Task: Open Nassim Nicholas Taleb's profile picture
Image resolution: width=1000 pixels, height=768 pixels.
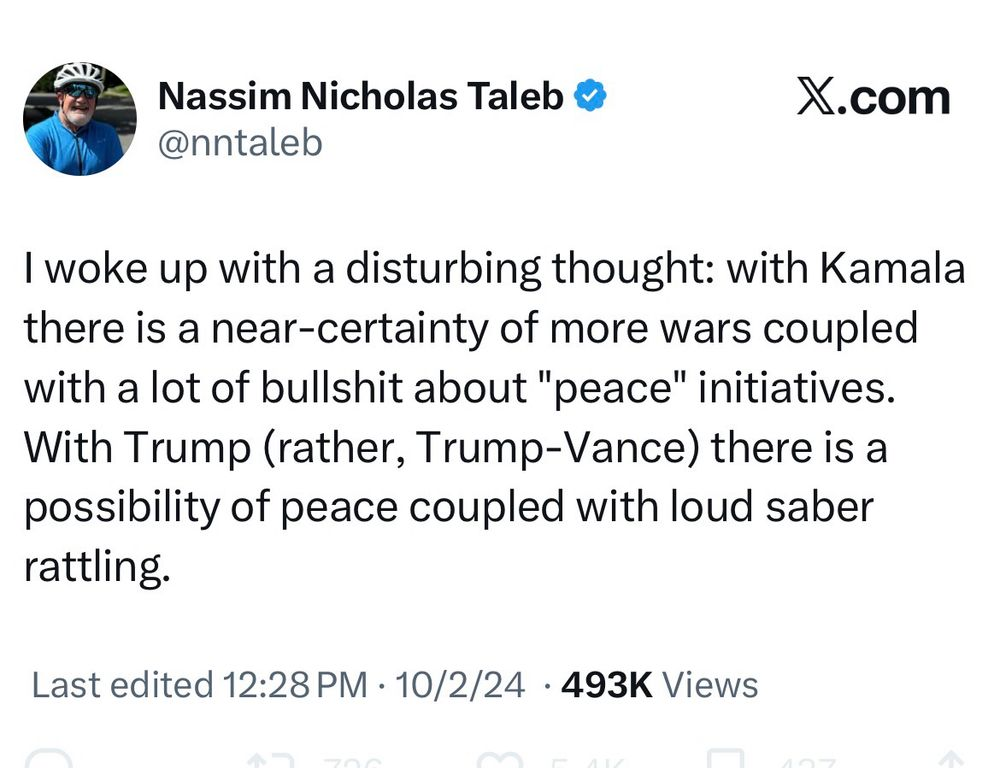Action: point(79,119)
